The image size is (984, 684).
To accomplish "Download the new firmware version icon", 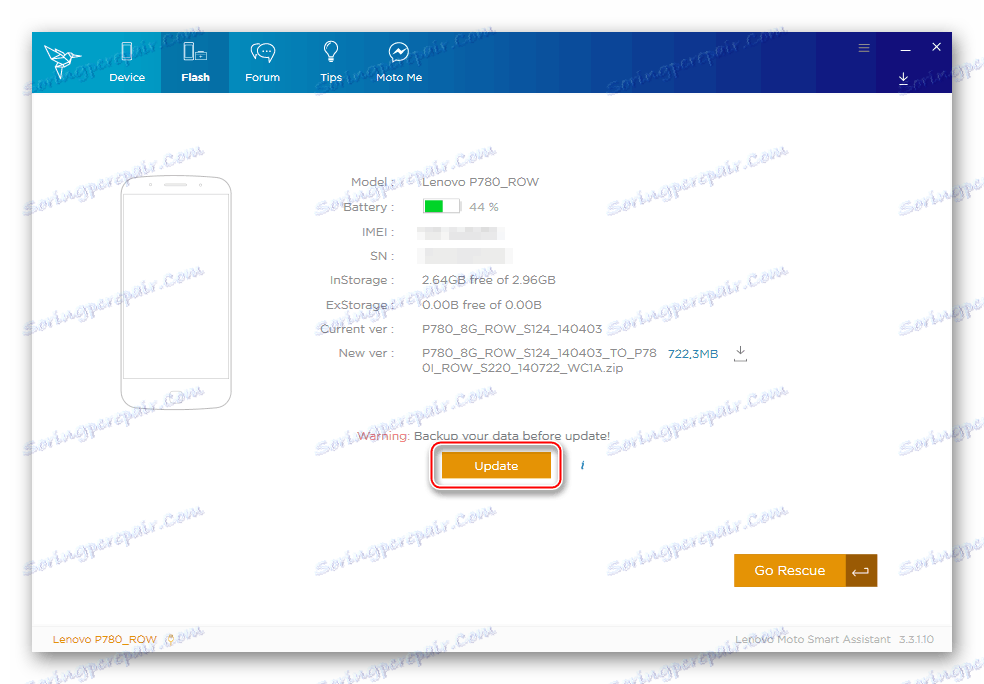I will (741, 353).
